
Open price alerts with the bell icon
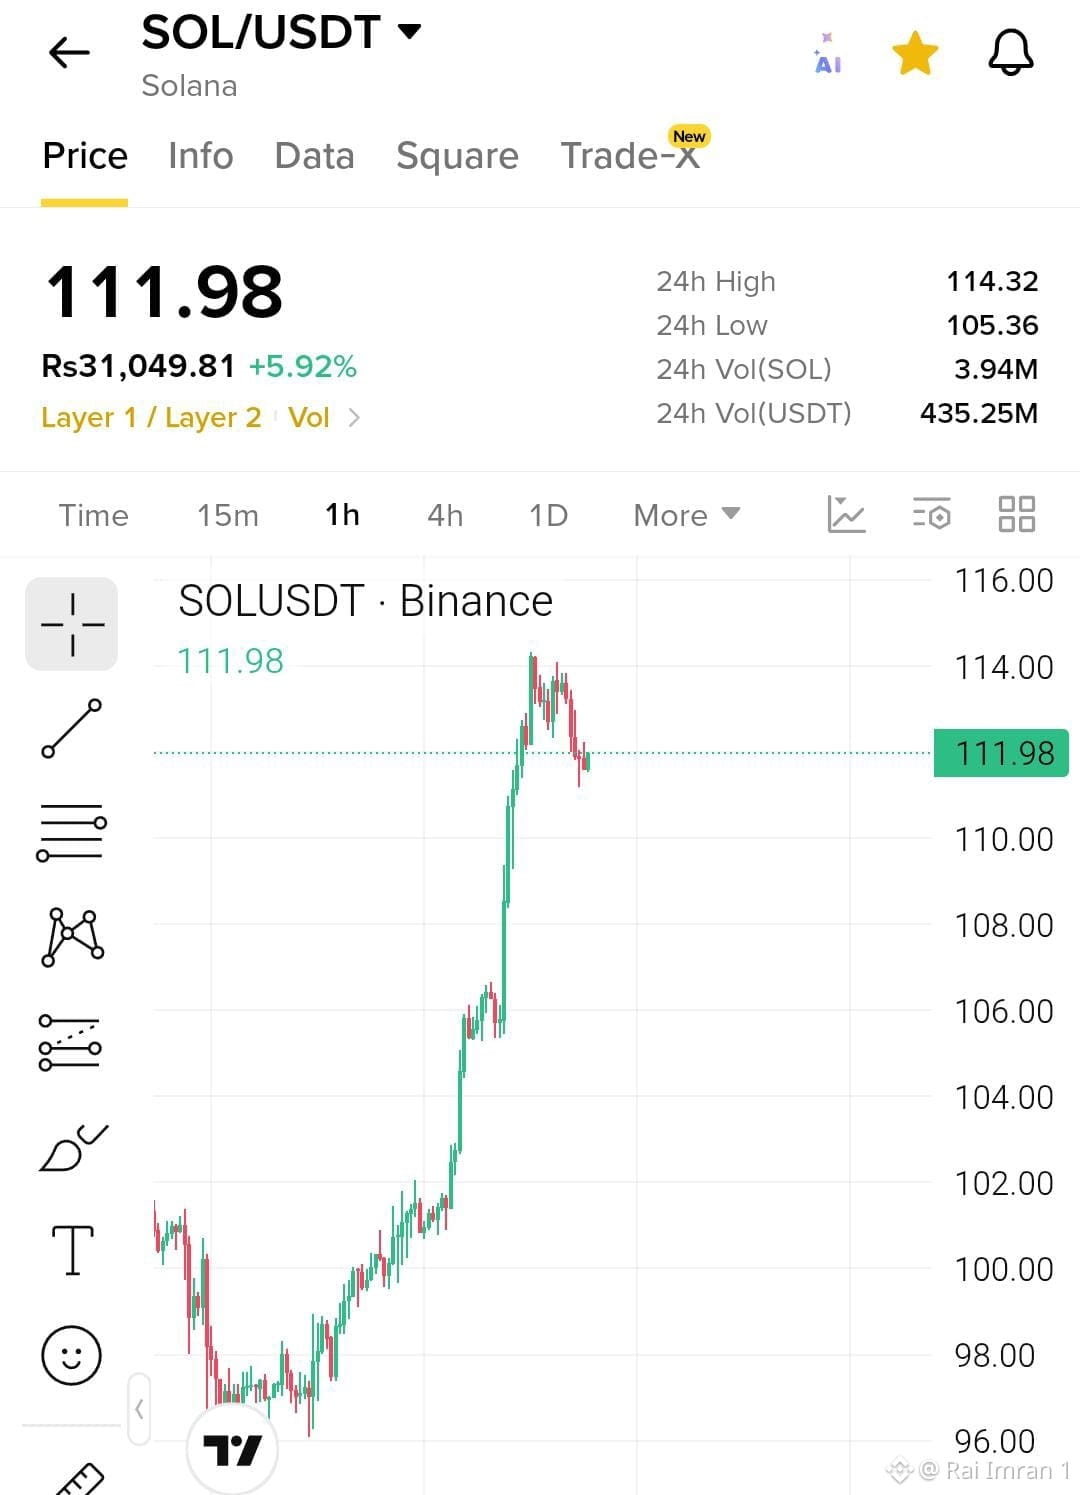(x=1011, y=52)
